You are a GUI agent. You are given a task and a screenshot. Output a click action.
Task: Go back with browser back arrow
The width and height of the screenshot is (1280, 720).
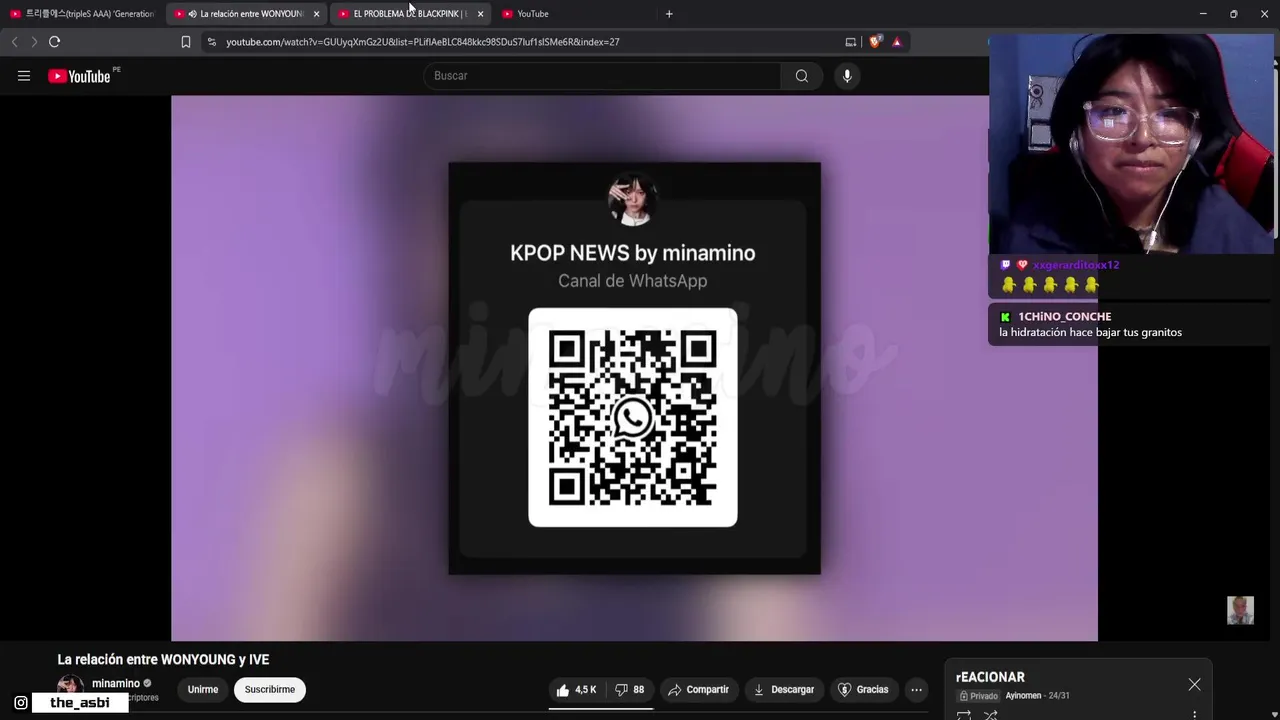point(14,42)
